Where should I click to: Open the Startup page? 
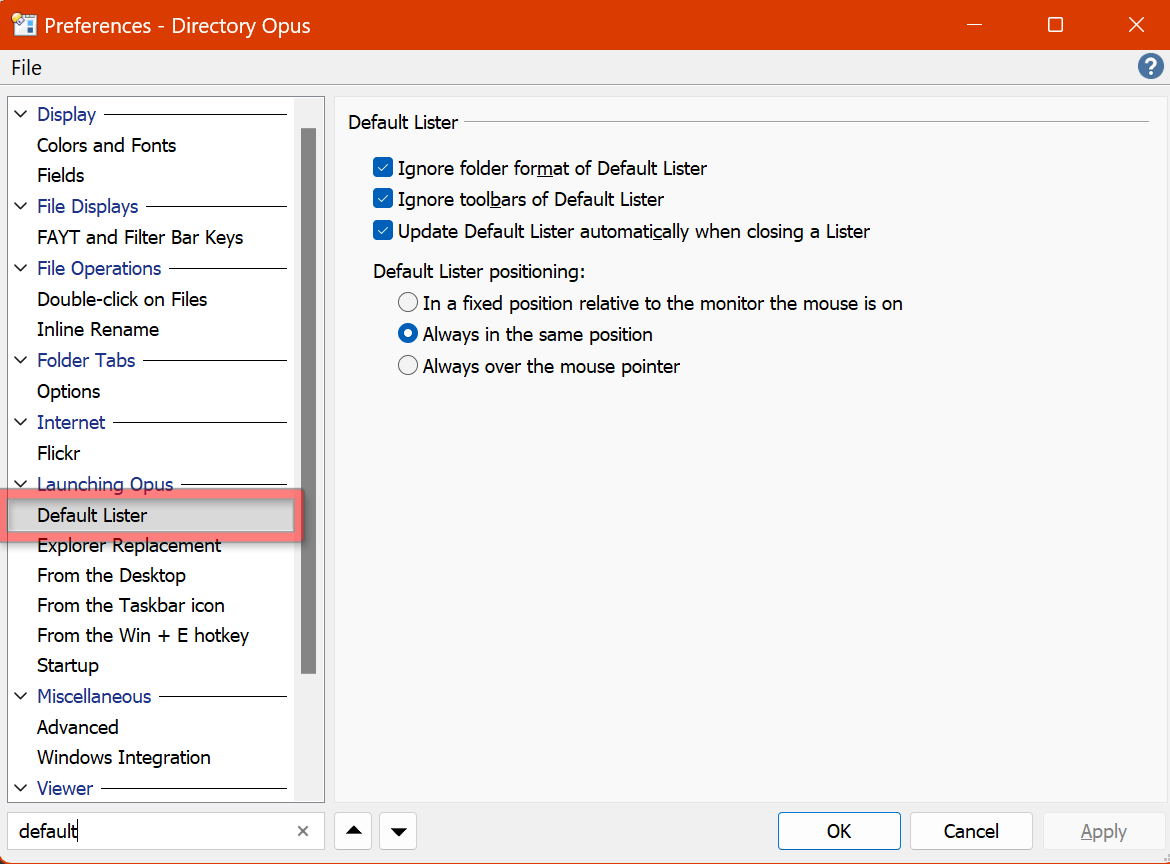coord(68,665)
